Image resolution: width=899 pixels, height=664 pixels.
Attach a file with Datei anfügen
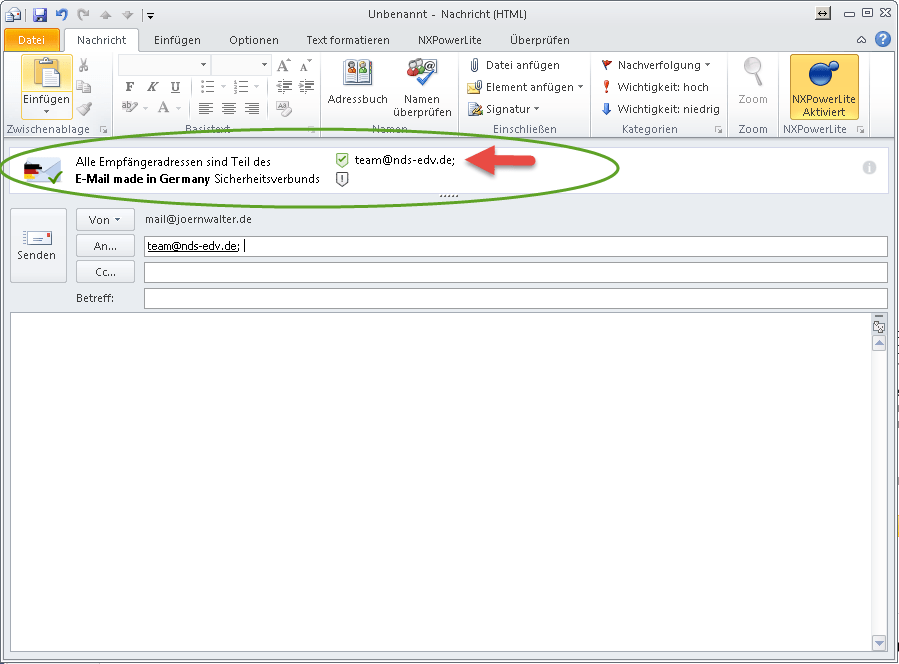(514, 65)
